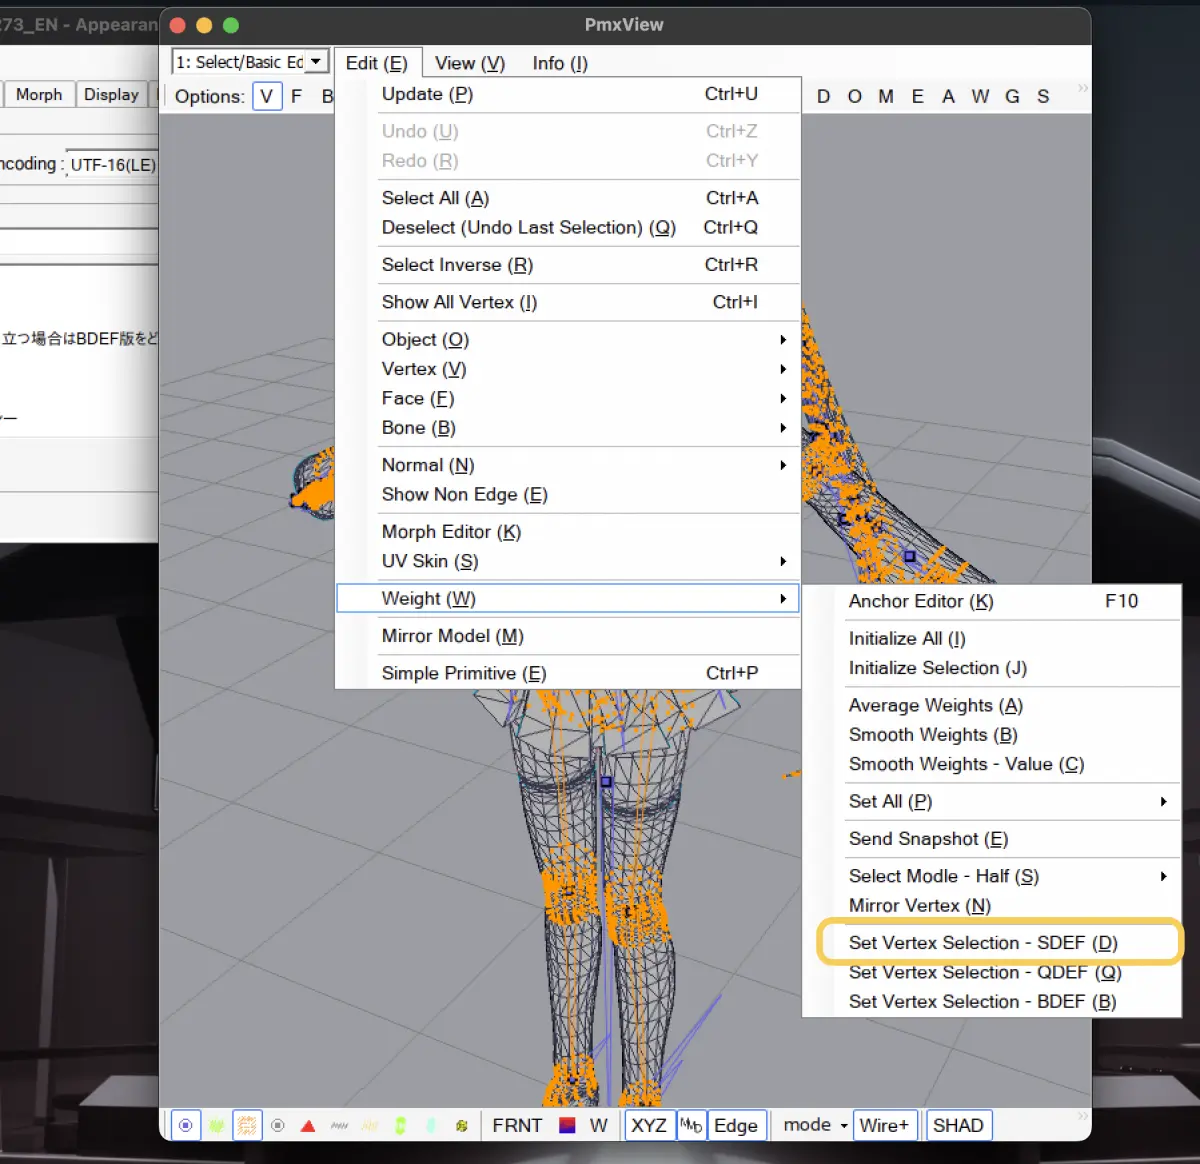1200x1164 pixels.
Task: Click the olive gear-like icon before FRNT
Action: coord(461,1126)
